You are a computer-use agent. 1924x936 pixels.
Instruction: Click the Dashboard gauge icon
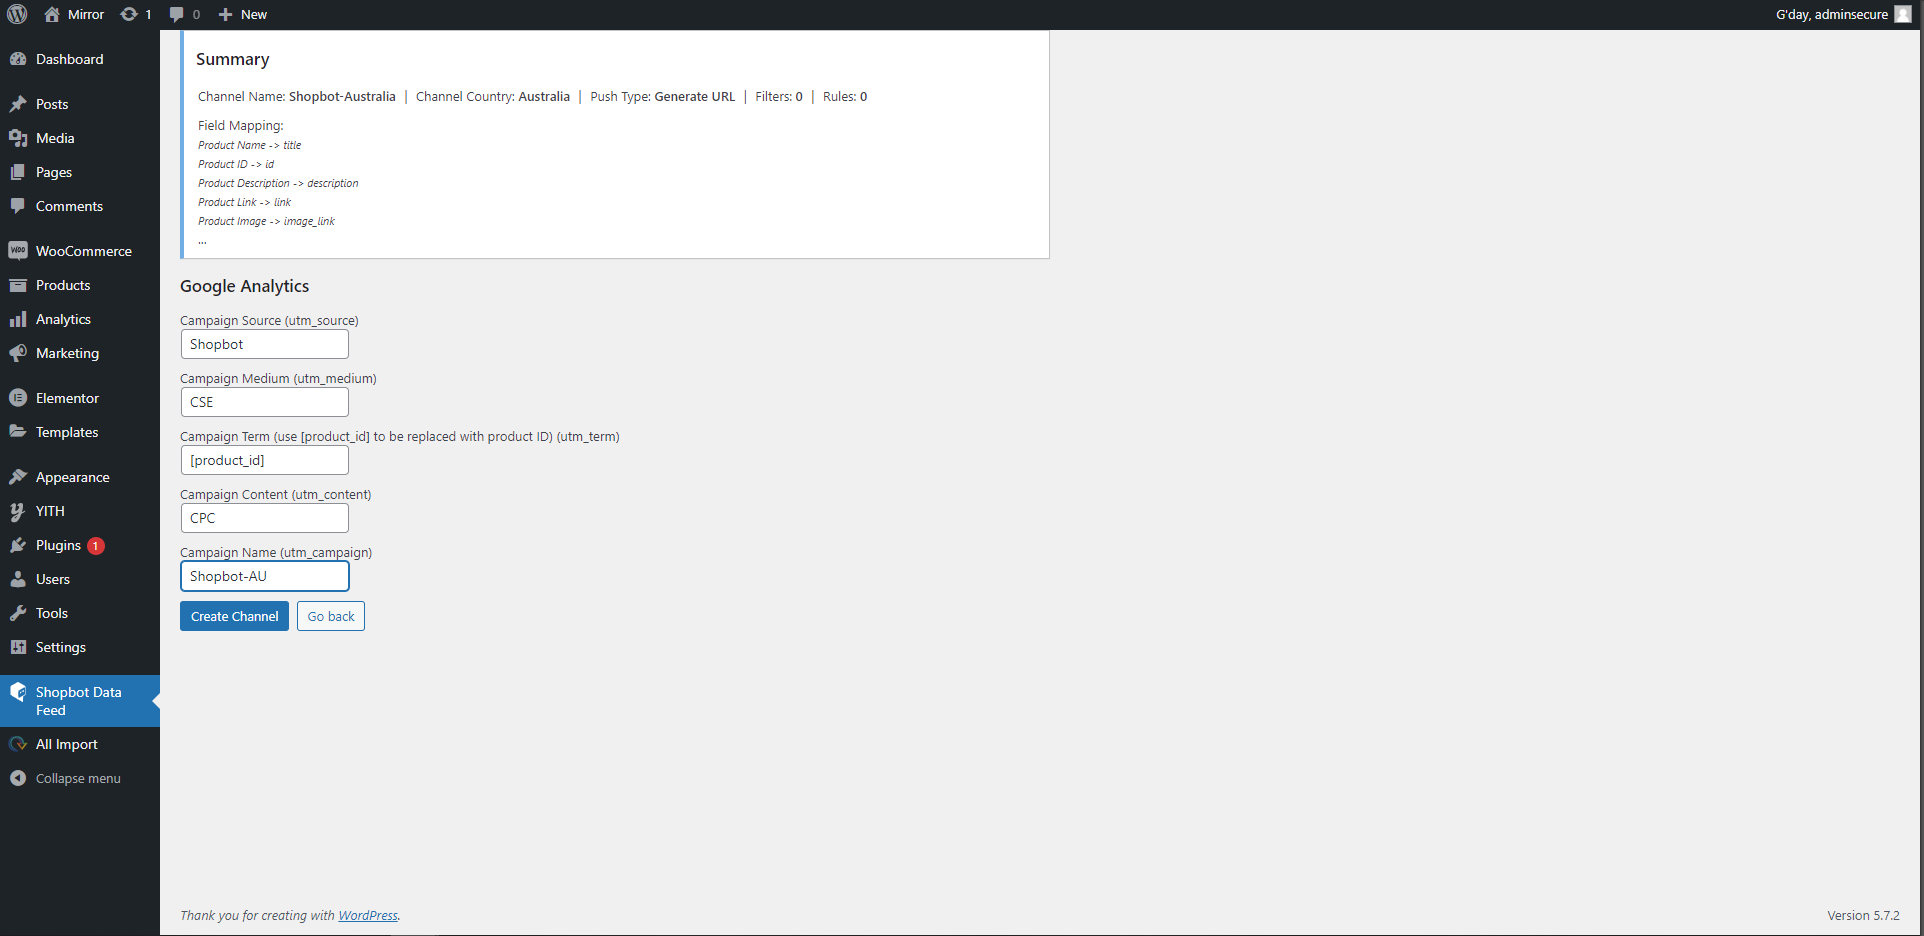[18, 59]
